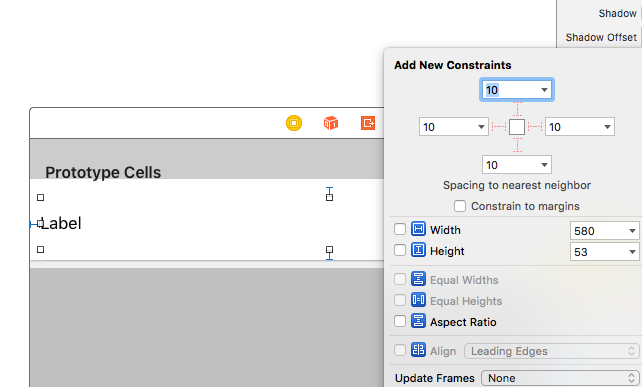Enable the Constrain to margins checkbox
The height and width of the screenshot is (387, 642).
pos(460,206)
